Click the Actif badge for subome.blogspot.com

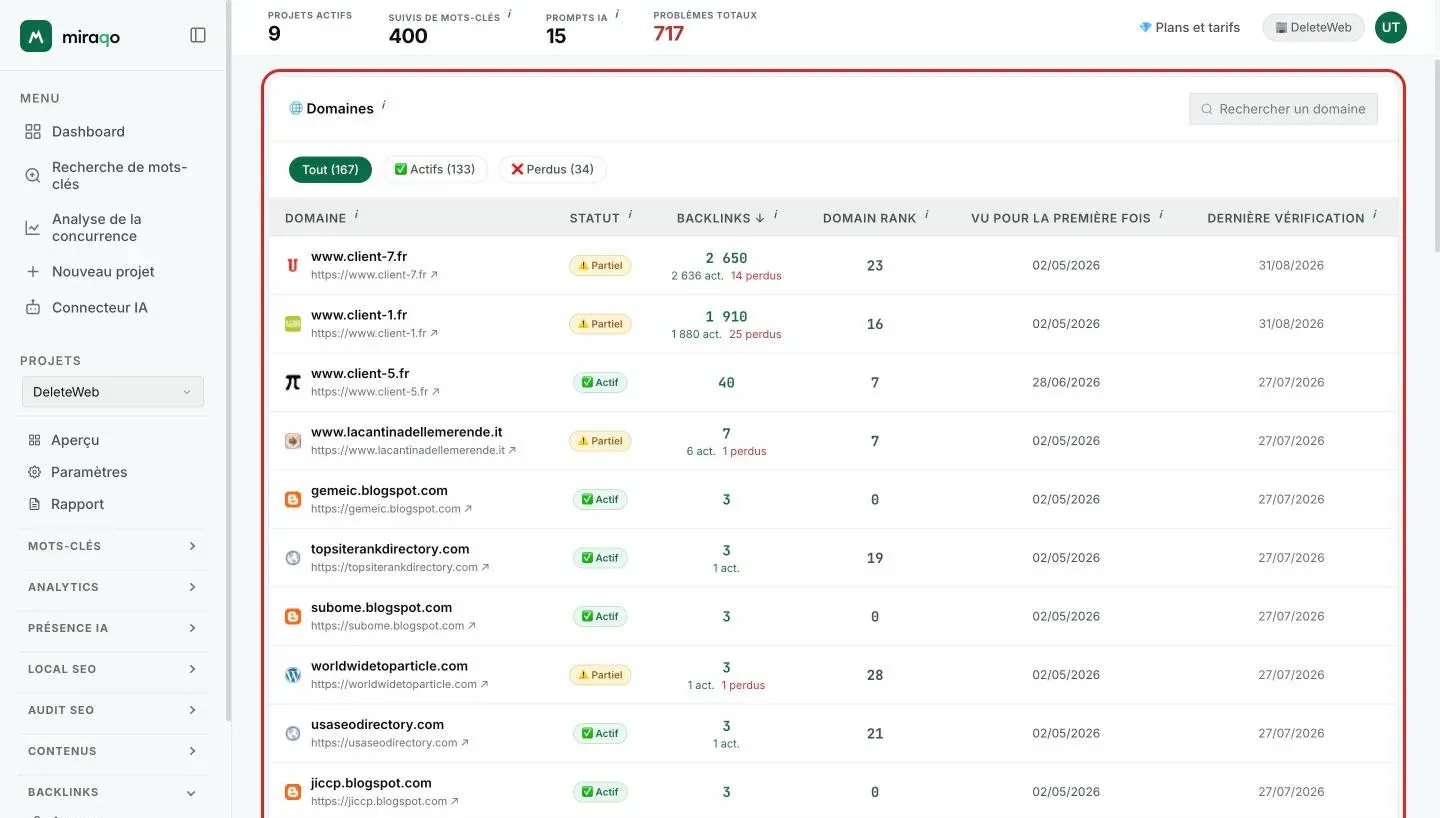click(600, 617)
